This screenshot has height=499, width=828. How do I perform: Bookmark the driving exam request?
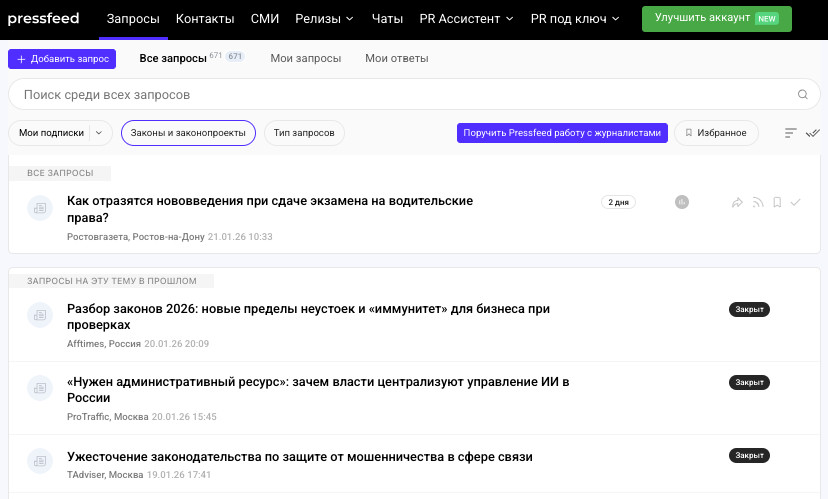777,203
